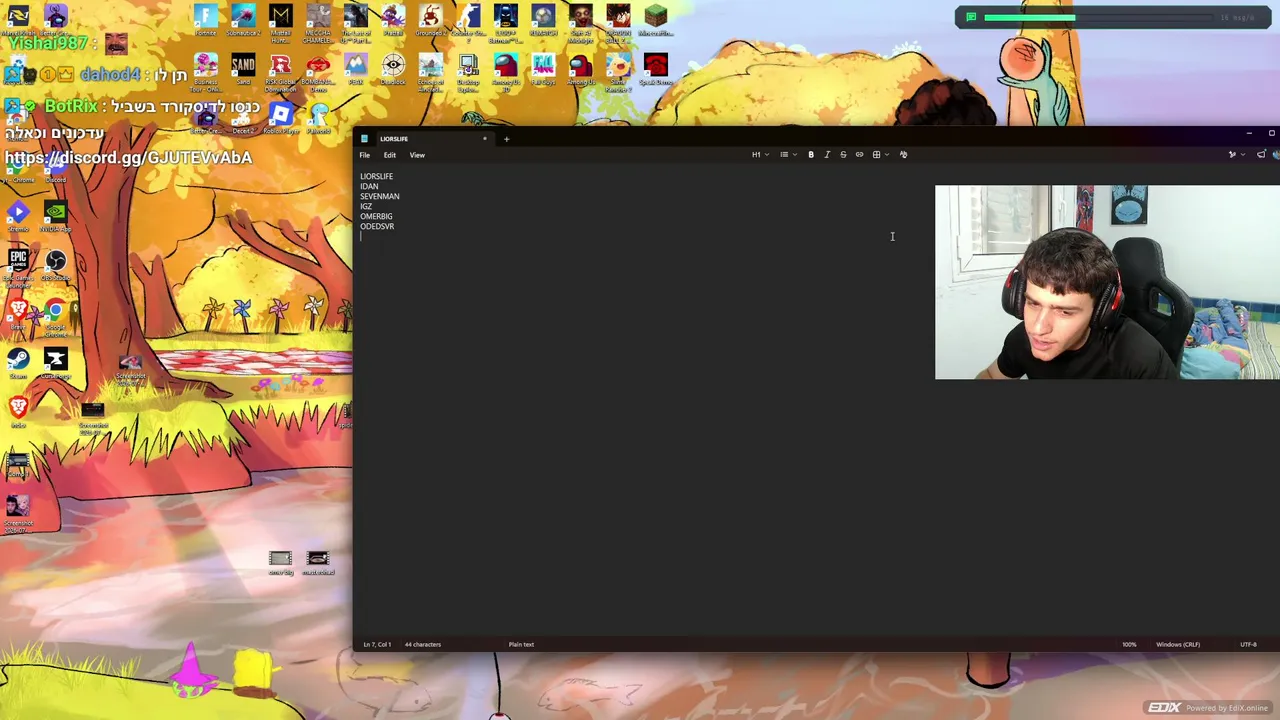Close the LIORSLIFE tab
Image resolution: width=1280 pixels, height=720 pixels.
(x=485, y=139)
